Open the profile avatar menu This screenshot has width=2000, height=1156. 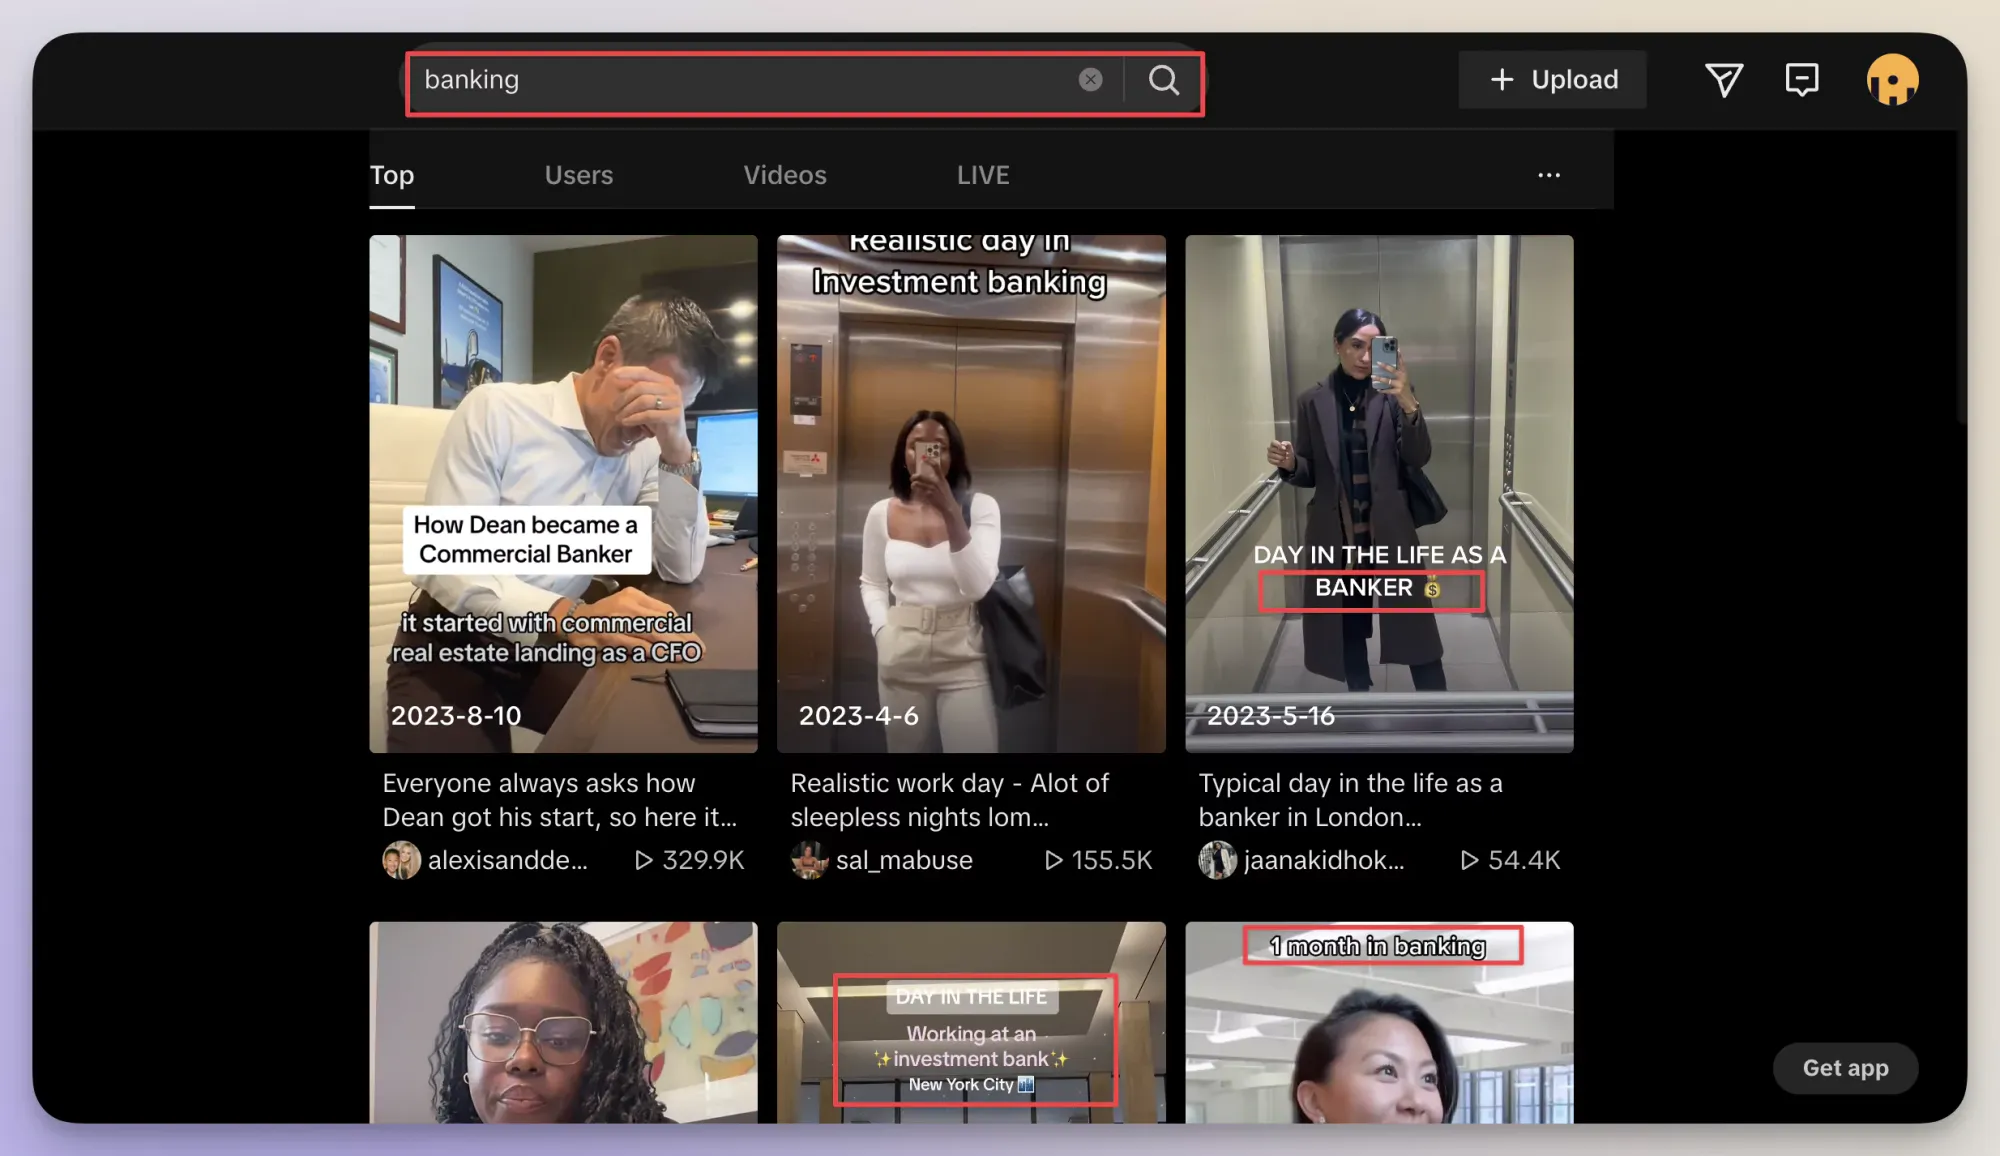click(x=1892, y=80)
